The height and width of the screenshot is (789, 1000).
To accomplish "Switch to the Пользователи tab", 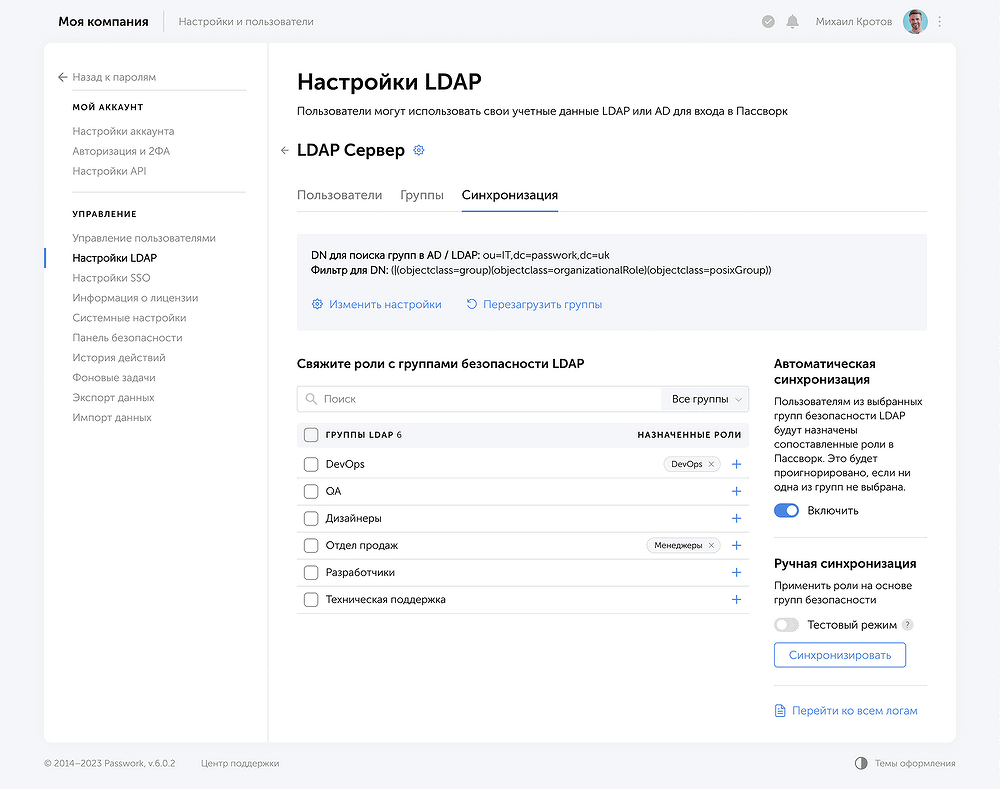I will 339,195.
